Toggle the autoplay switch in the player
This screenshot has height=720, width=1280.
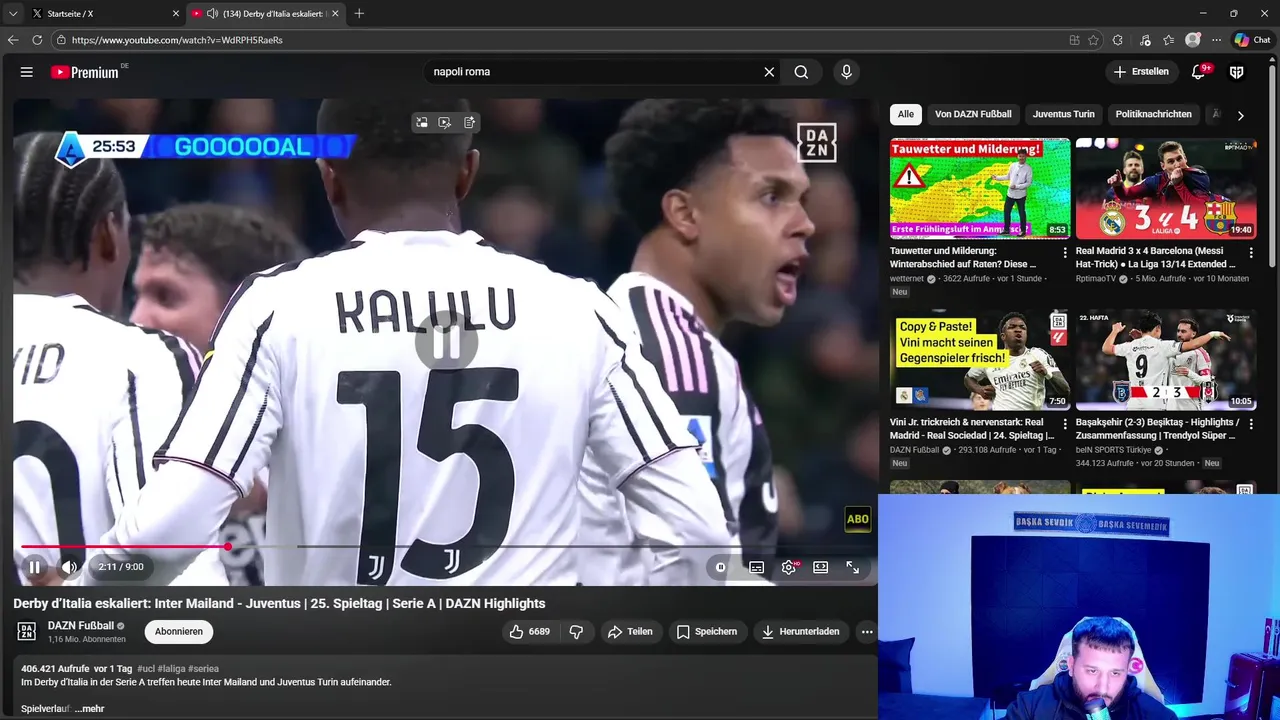(x=720, y=567)
